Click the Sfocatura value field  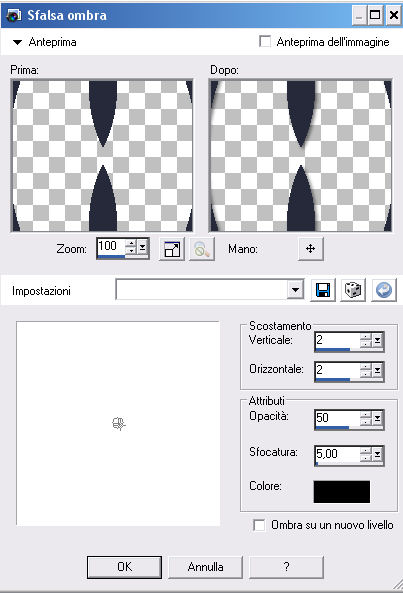tap(337, 454)
